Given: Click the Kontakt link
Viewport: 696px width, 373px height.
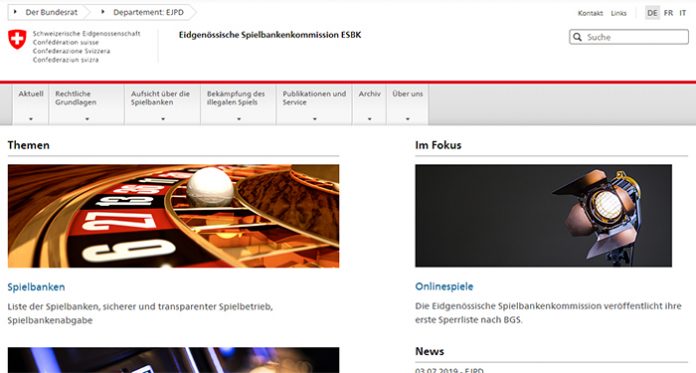Looking at the screenshot, I should tap(590, 13).
